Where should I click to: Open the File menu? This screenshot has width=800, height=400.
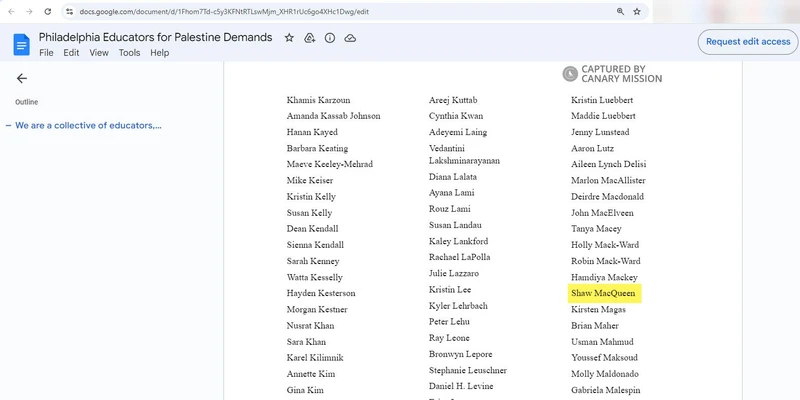46,53
